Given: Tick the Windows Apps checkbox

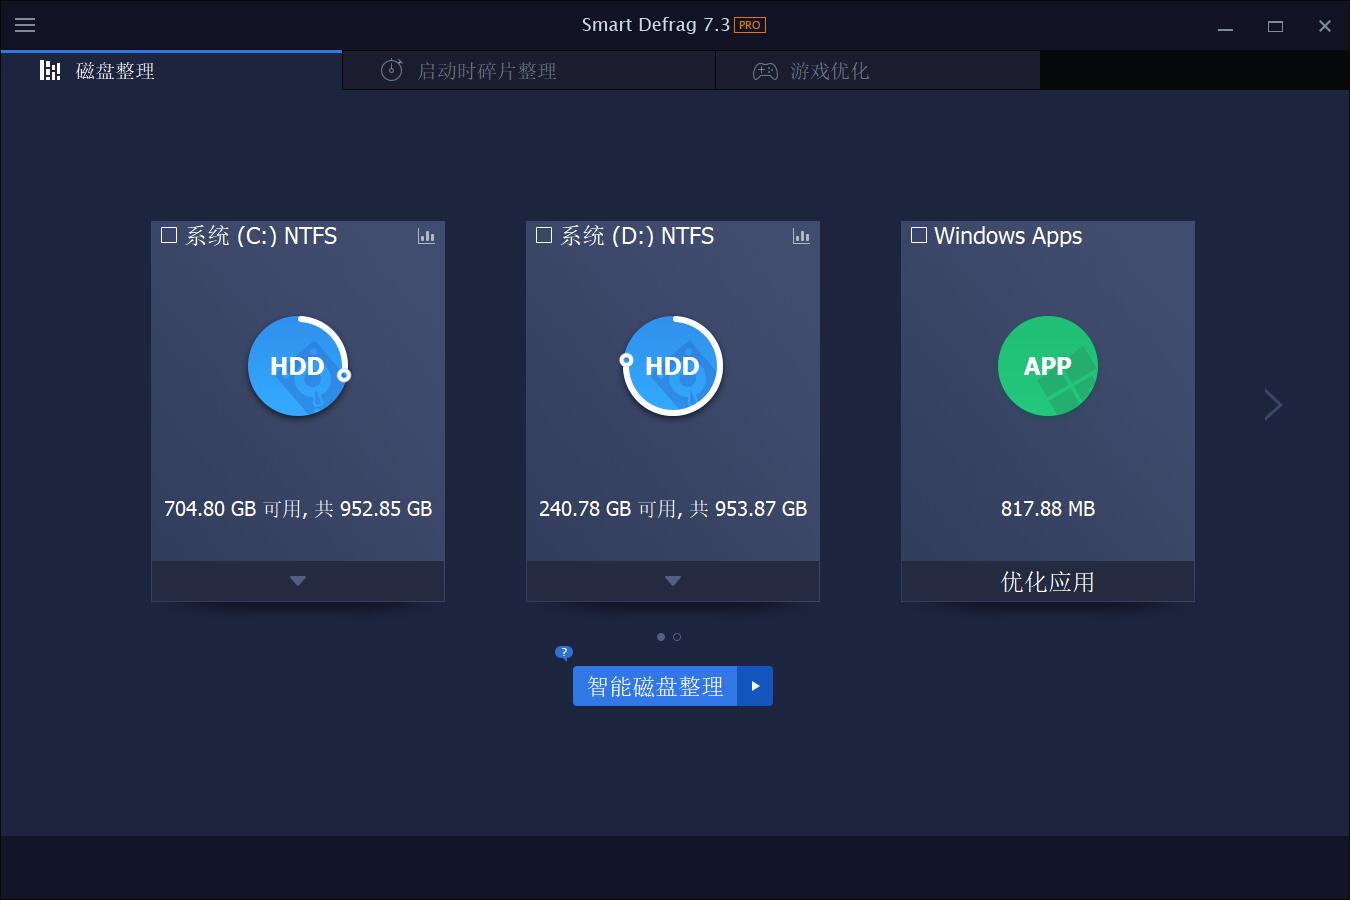Looking at the screenshot, I should pos(919,235).
